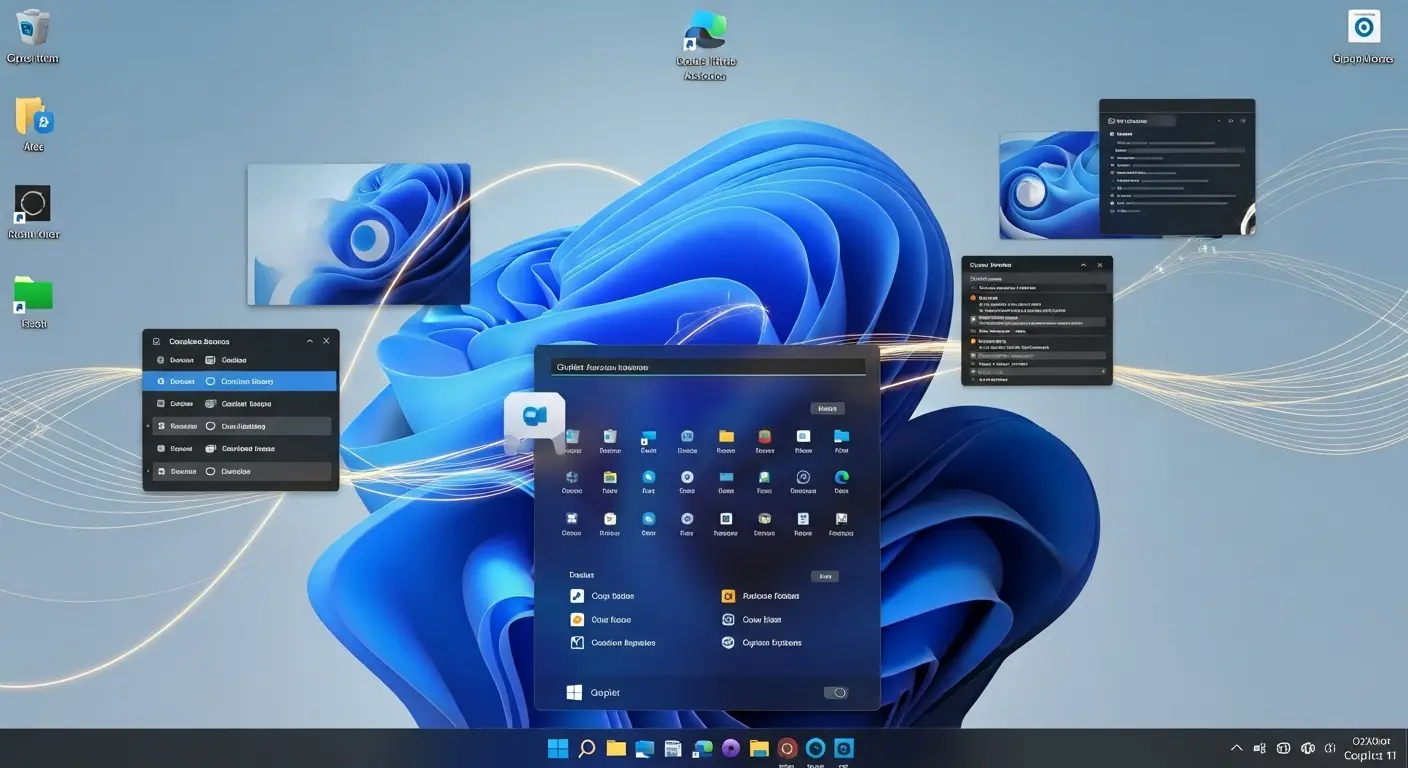Screen dimensions: 1408x768
Task: Click the search field at the top of the Start menu
Action: coord(709,367)
